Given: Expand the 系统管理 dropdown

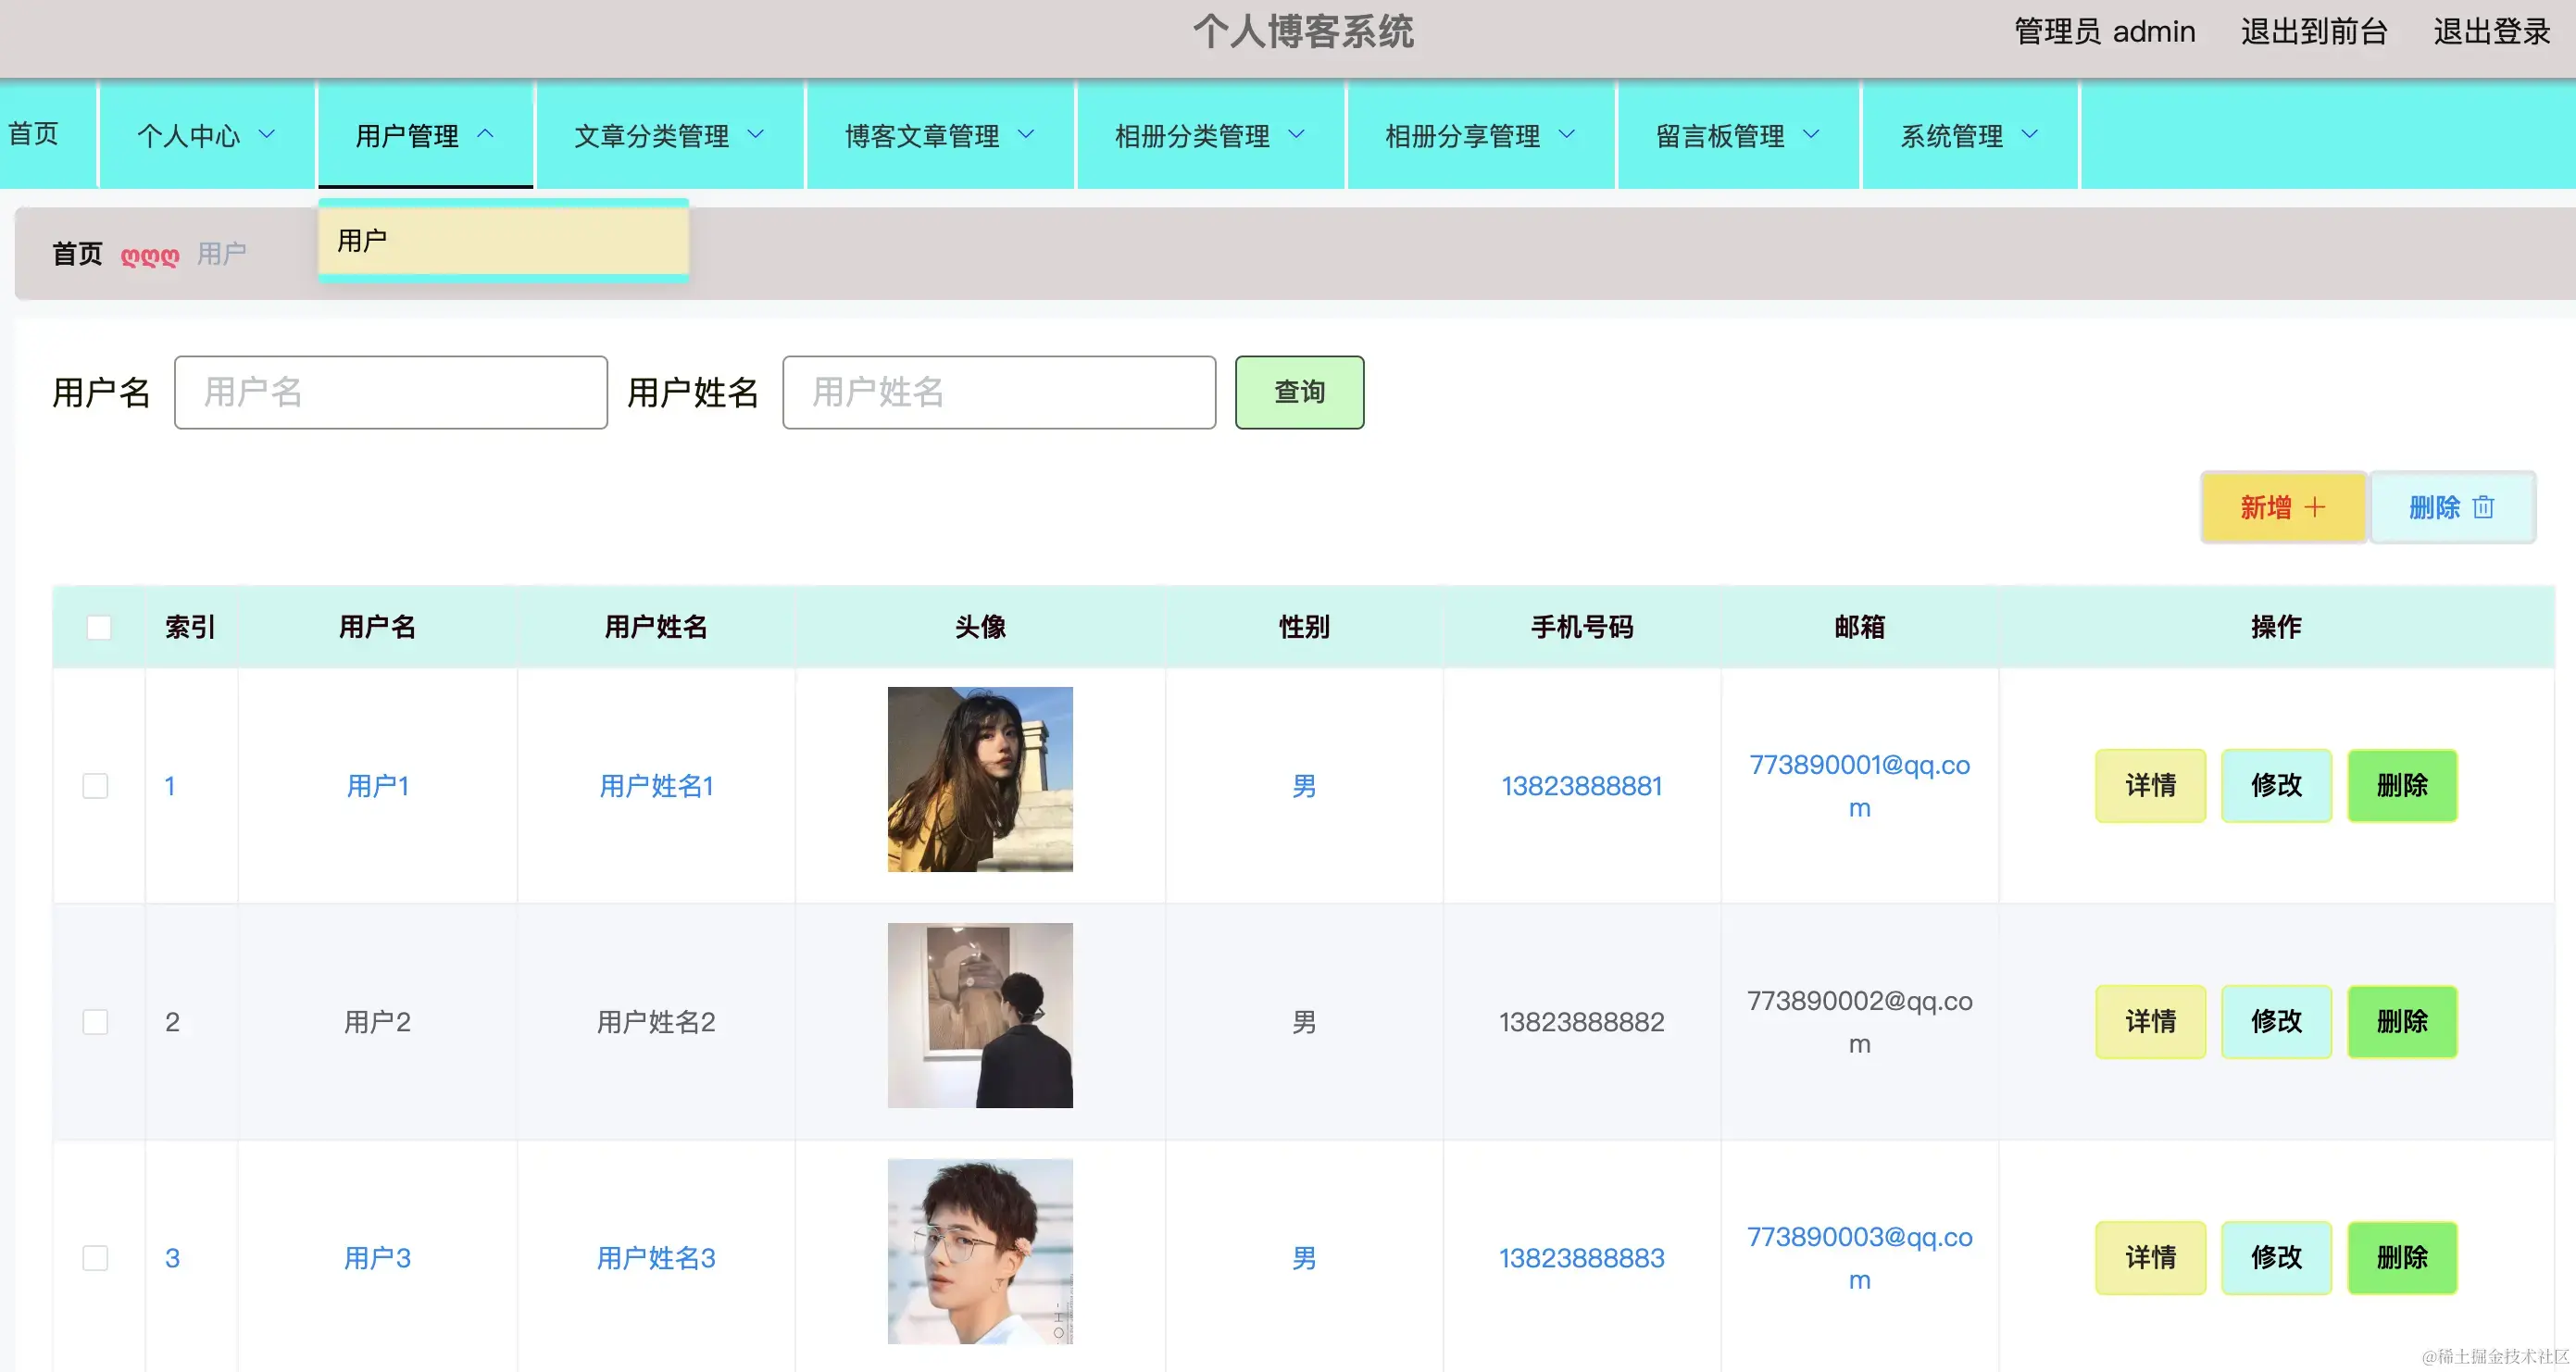Looking at the screenshot, I should pyautogui.click(x=2030, y=133).
